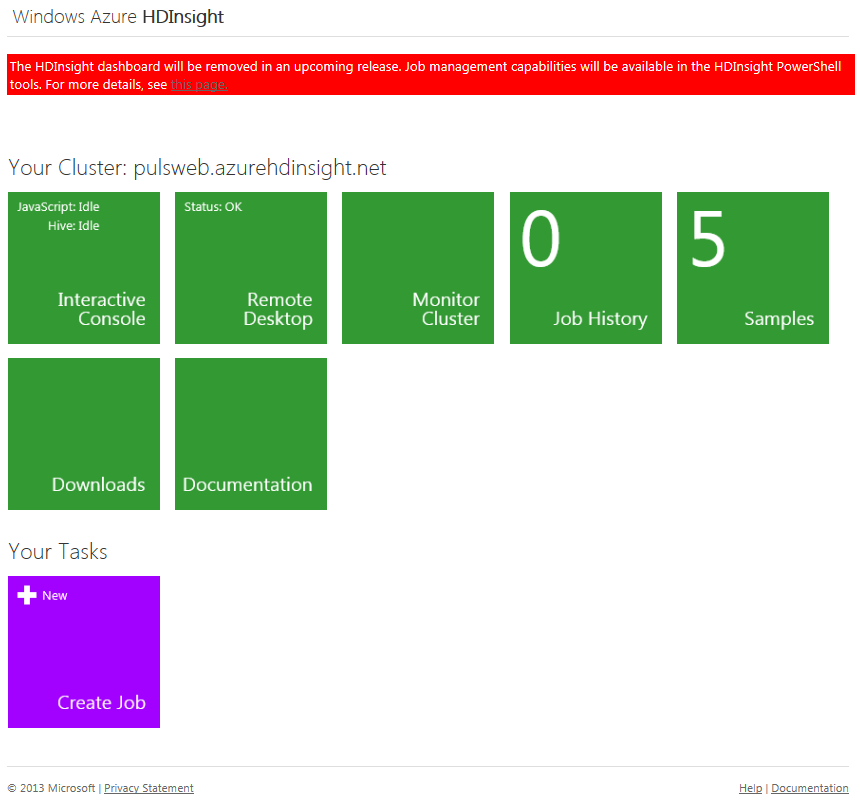Image resolution: width=860 pixels, height=806 pixels.
Task: Click the 'Hive: Idle' status text
Action: [73, 226]
